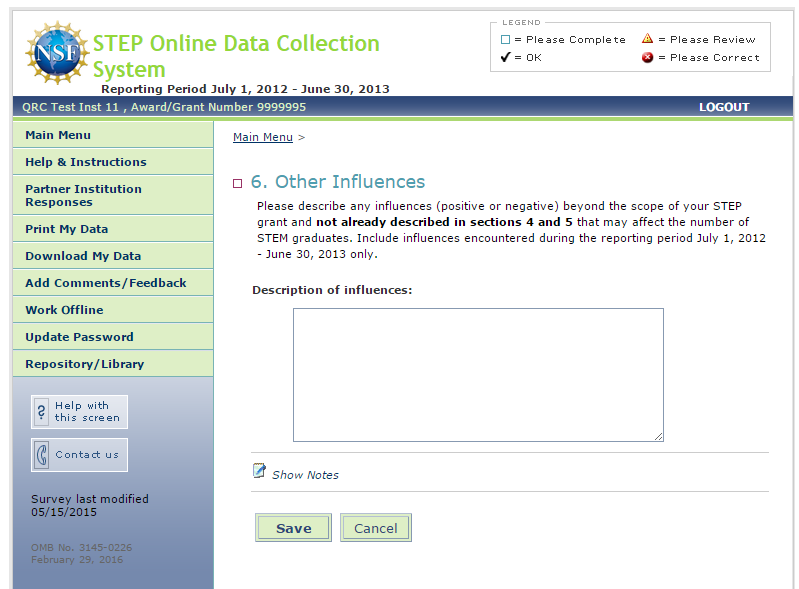This screenshot has width=799, height=589.
Task: Click 'OMB No. 3145-0226' text
Action: (82, 548)
